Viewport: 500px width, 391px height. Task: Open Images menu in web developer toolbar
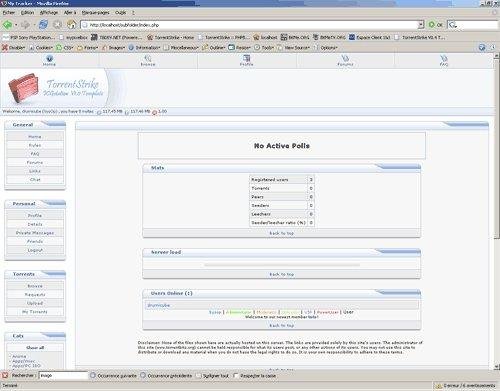(x=113, y=48)
